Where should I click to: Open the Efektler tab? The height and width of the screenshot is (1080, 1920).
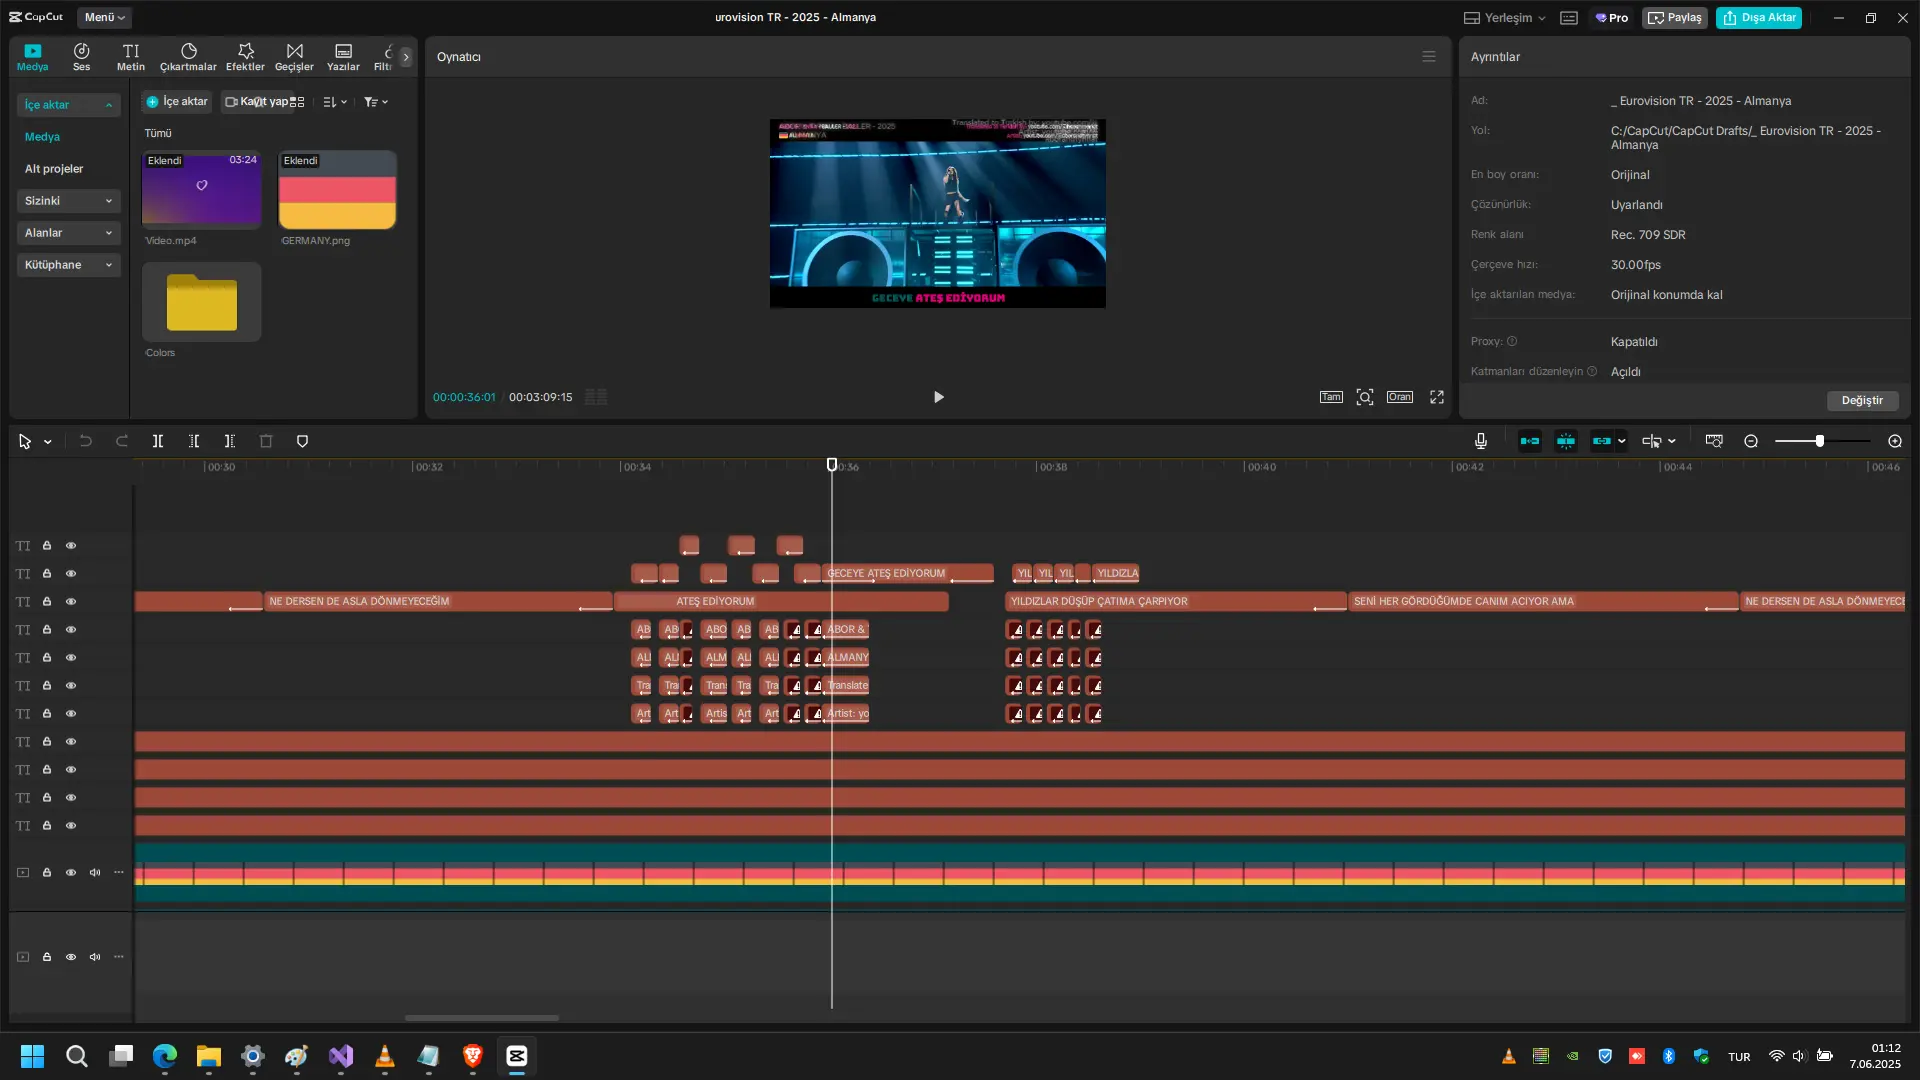click(245, 57)
